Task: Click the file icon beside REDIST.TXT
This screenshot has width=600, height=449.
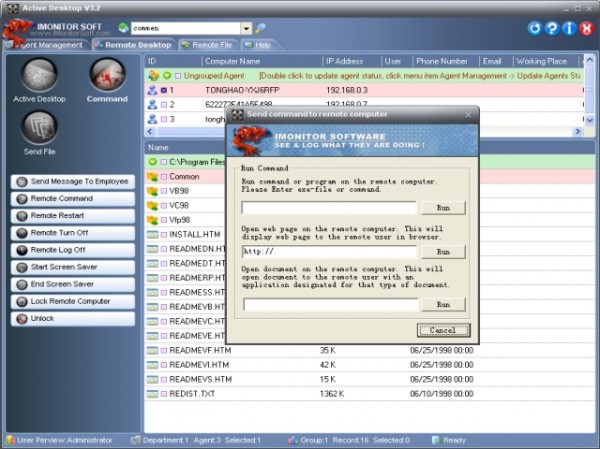Action: pos(152,394)
